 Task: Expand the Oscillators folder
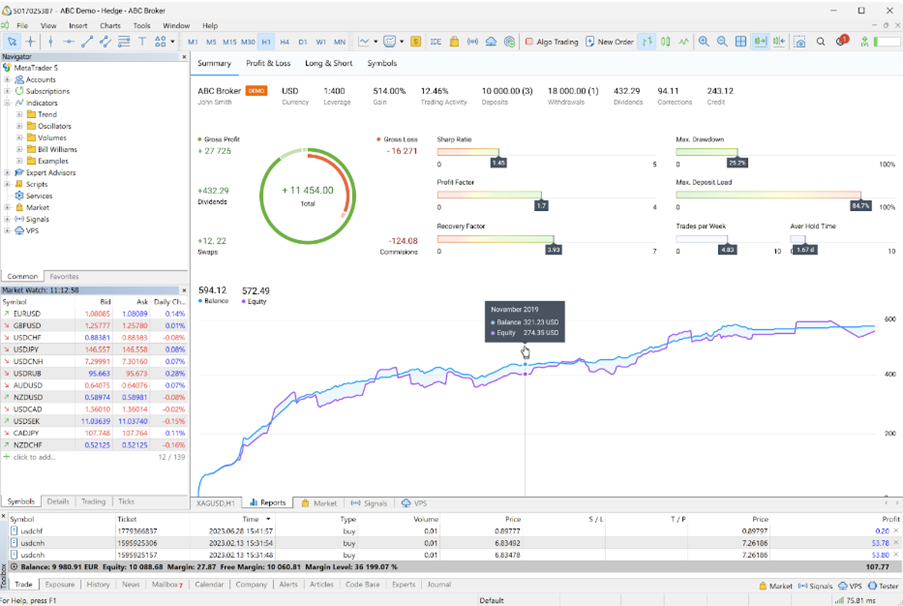pyautogui.click(x=19, y=126)
